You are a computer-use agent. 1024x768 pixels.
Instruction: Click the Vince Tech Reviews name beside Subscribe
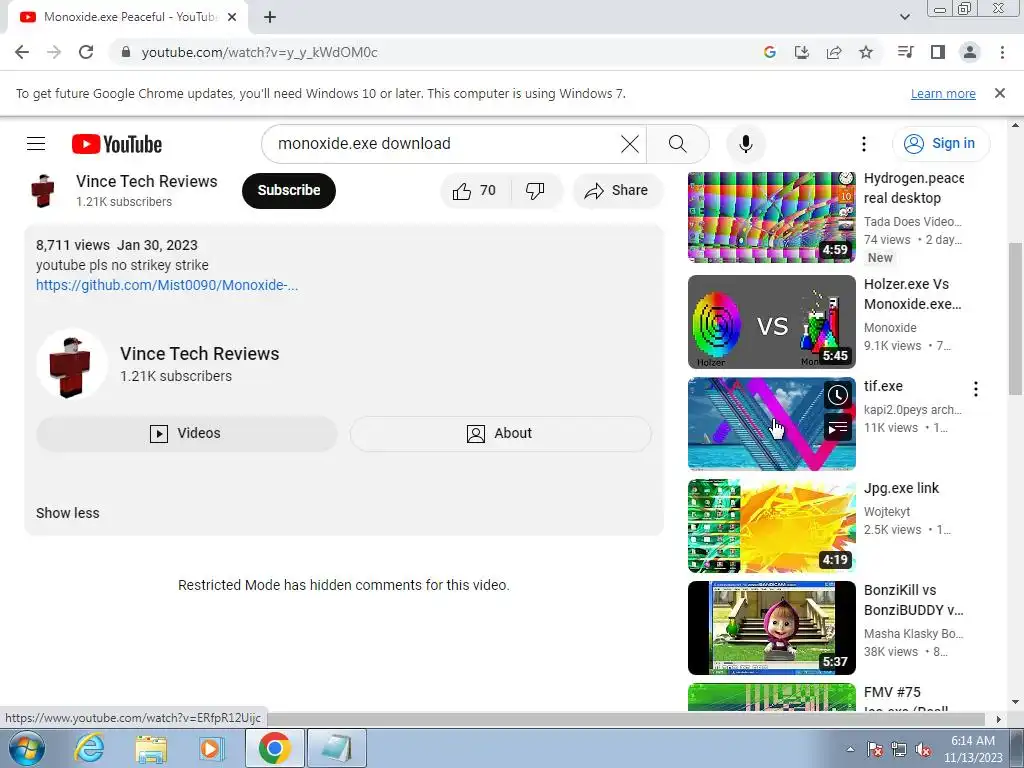[147, 182]
